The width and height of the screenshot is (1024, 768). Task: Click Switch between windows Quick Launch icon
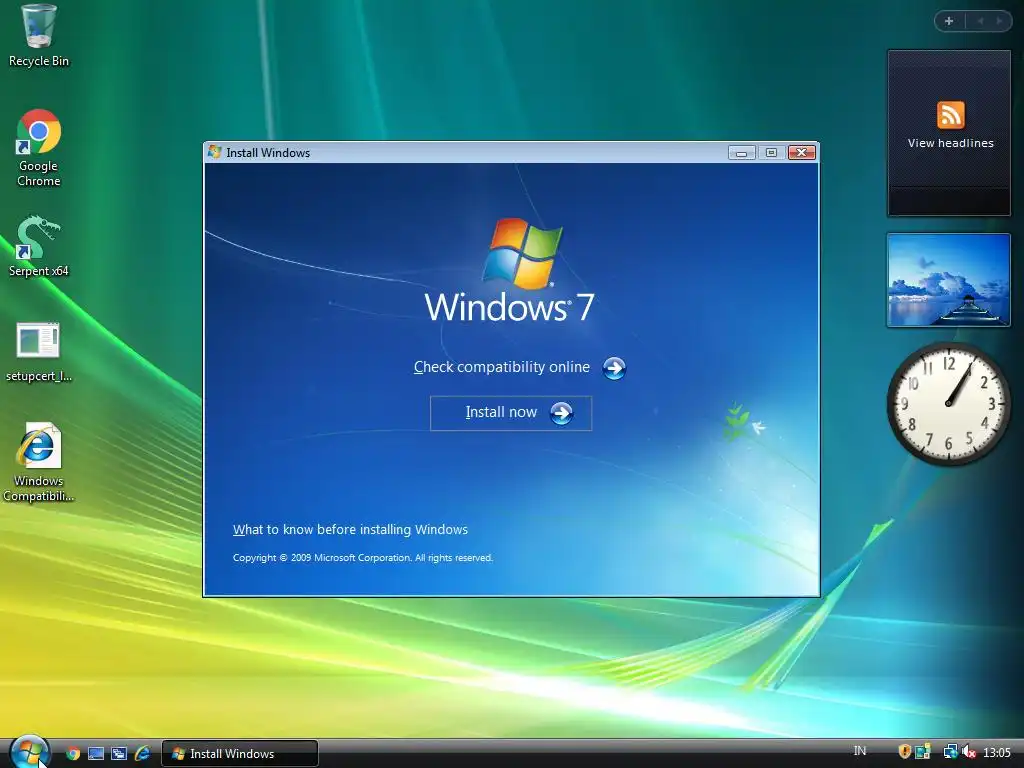[x=119, y=754]
